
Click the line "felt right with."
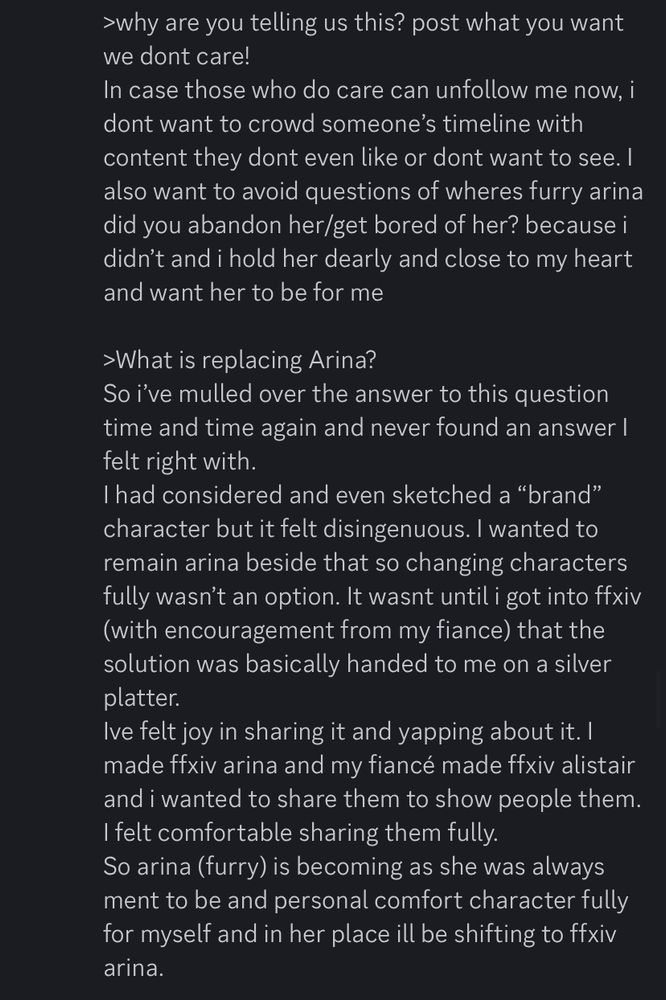[x=180, y=461]
